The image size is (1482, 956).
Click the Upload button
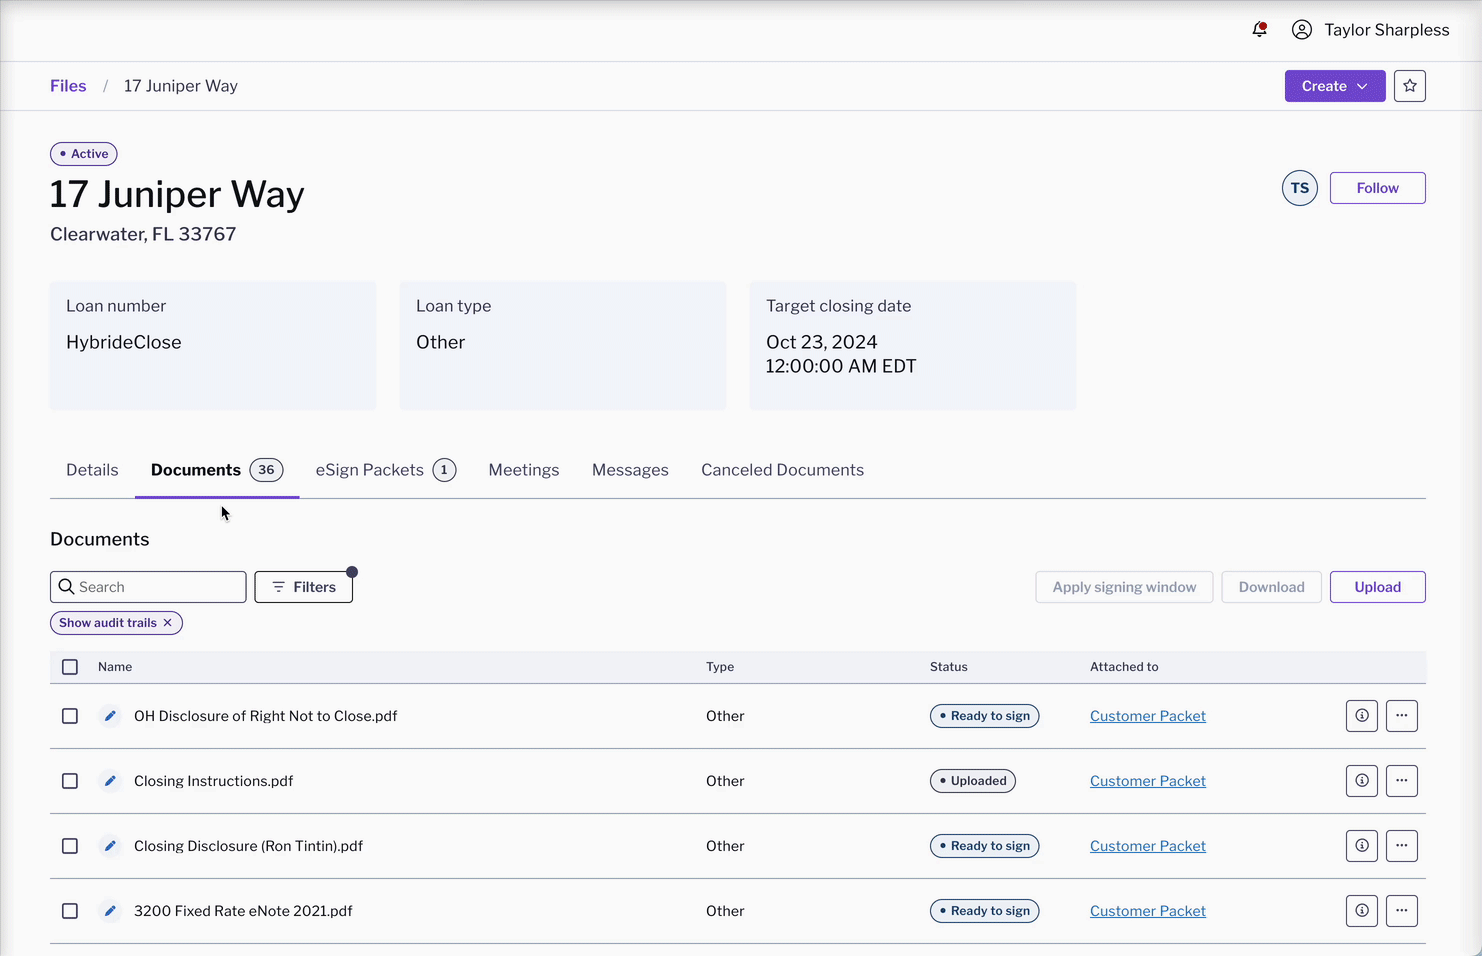(1378, 587)
